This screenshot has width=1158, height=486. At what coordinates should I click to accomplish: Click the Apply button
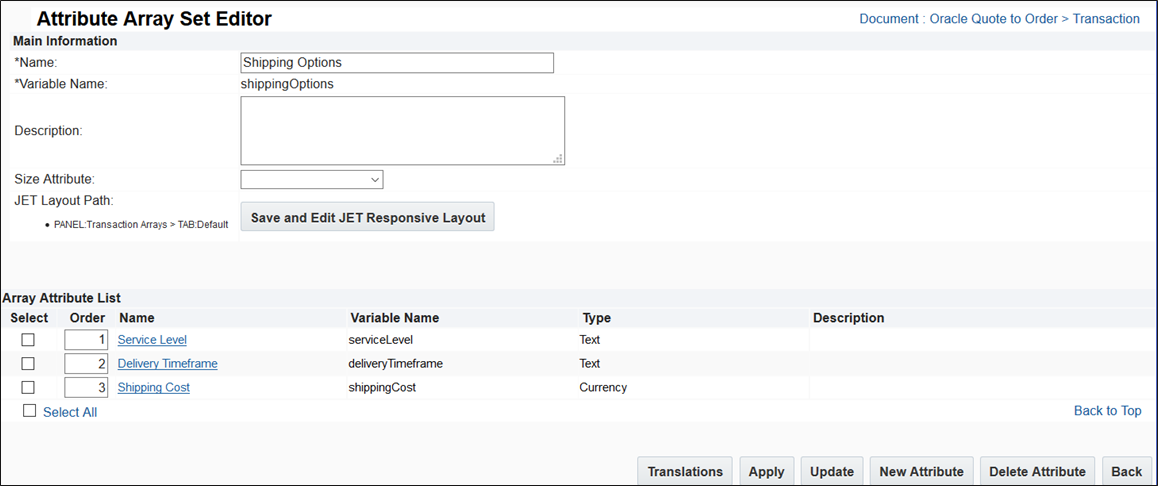coord(767,471)
